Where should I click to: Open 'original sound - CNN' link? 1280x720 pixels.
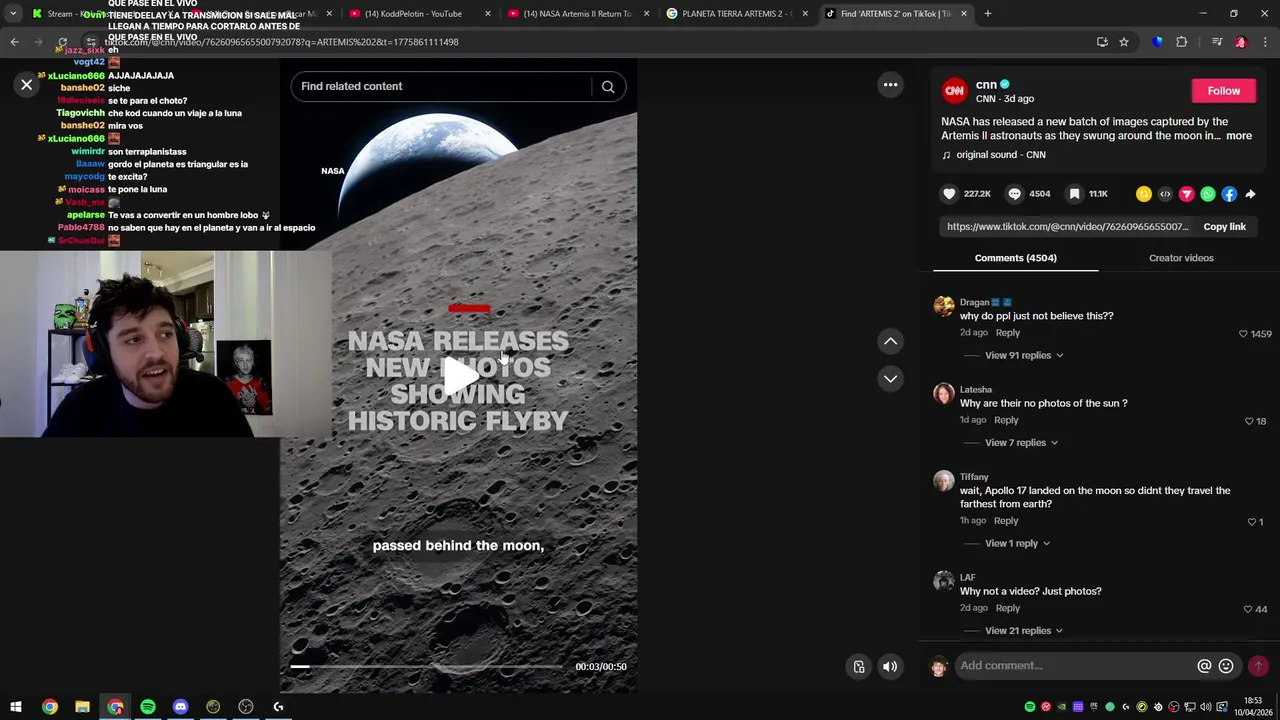[1000, 155]
